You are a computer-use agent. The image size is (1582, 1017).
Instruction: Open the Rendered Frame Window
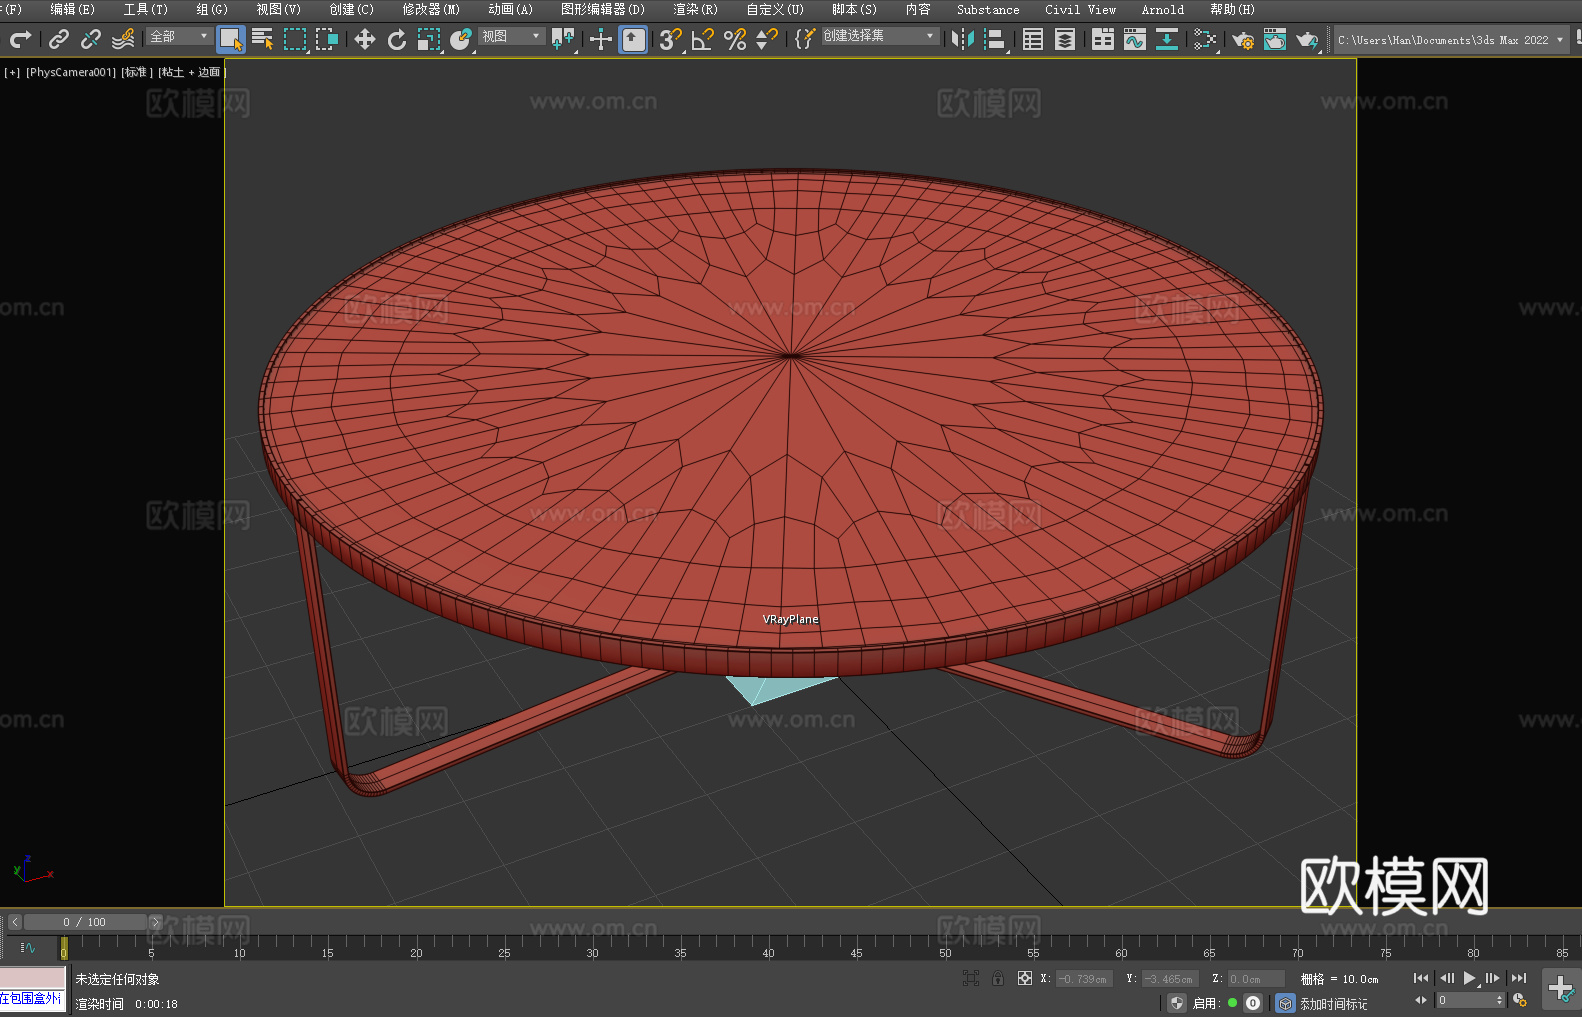coord(1275,39)
